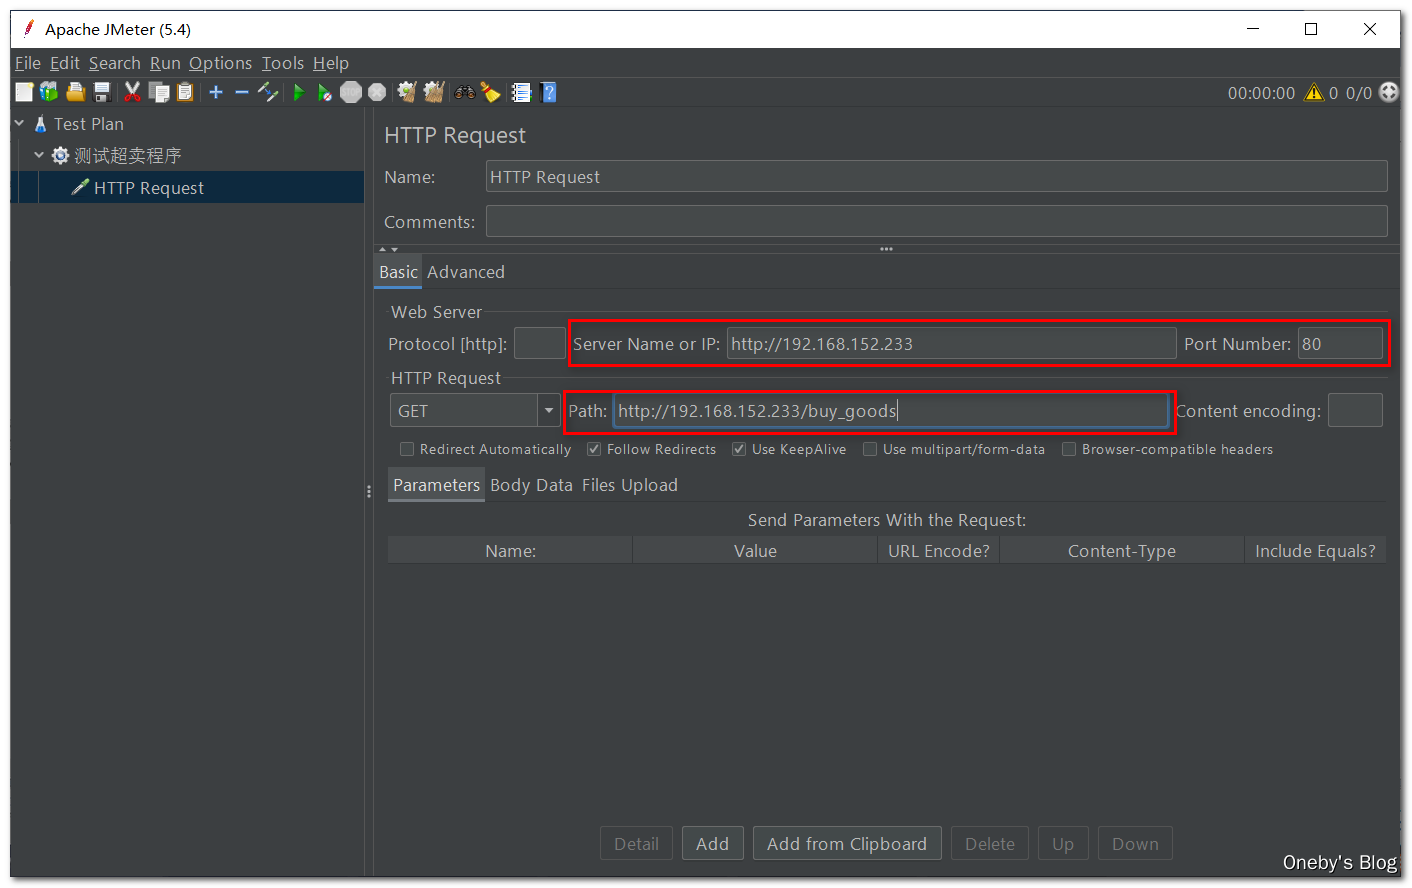Collapse the name panel with up arrow
This screenshot has height=888, width=1412.
[x=383, y=249]
